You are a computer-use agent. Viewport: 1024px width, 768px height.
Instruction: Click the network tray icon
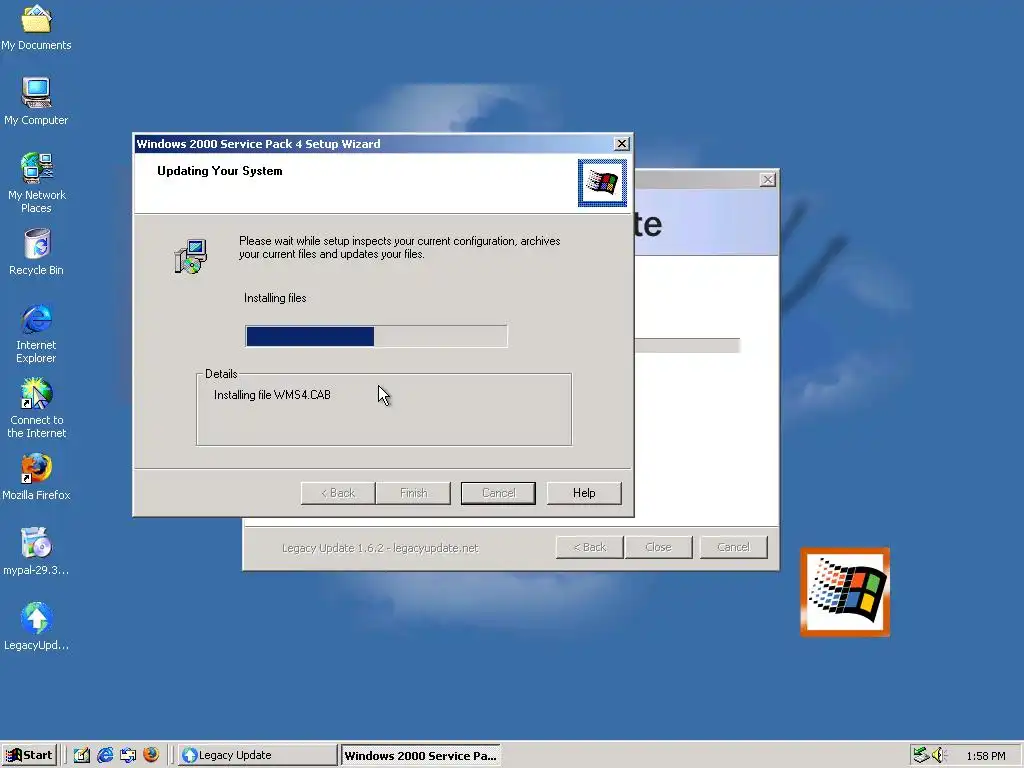[x=921, y=755]
